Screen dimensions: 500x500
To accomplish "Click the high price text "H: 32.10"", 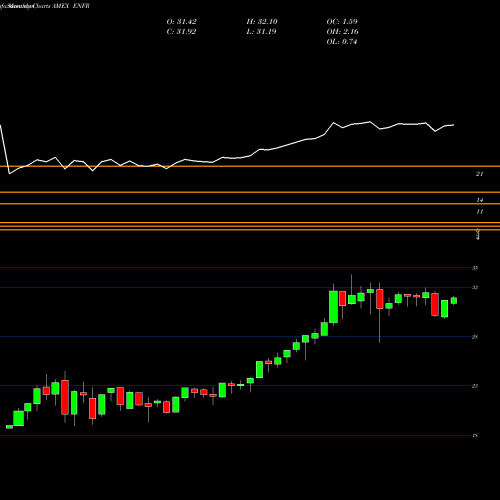I will coord(262,22).
